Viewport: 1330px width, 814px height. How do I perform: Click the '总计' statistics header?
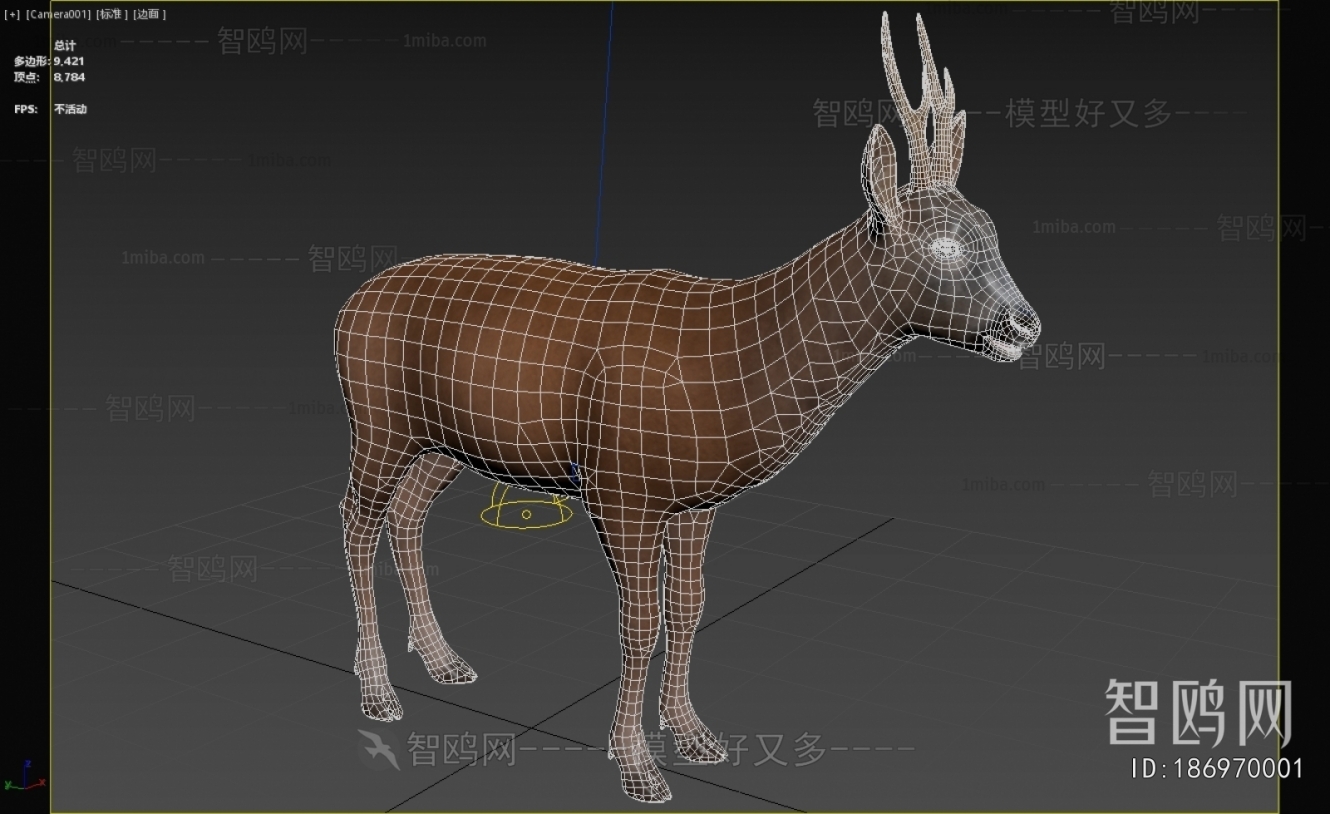click(65, 46)
